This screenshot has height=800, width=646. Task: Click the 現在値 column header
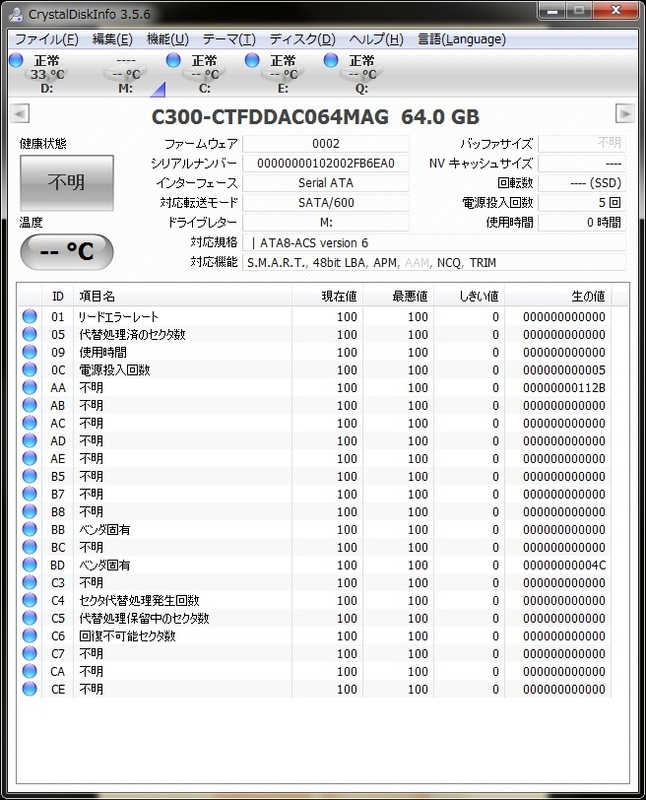[x=327, y=296]
